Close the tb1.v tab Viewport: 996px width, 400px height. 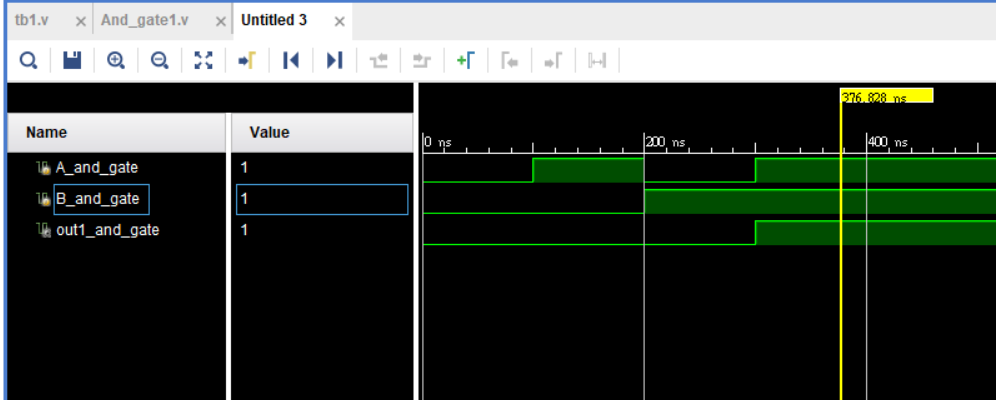point(81,22)
